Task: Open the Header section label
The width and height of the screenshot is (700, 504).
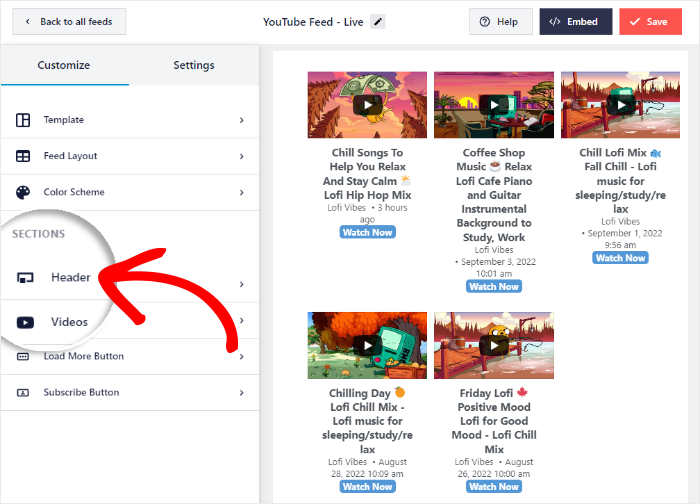Action: pyautogui.click(x=71, y=277)
